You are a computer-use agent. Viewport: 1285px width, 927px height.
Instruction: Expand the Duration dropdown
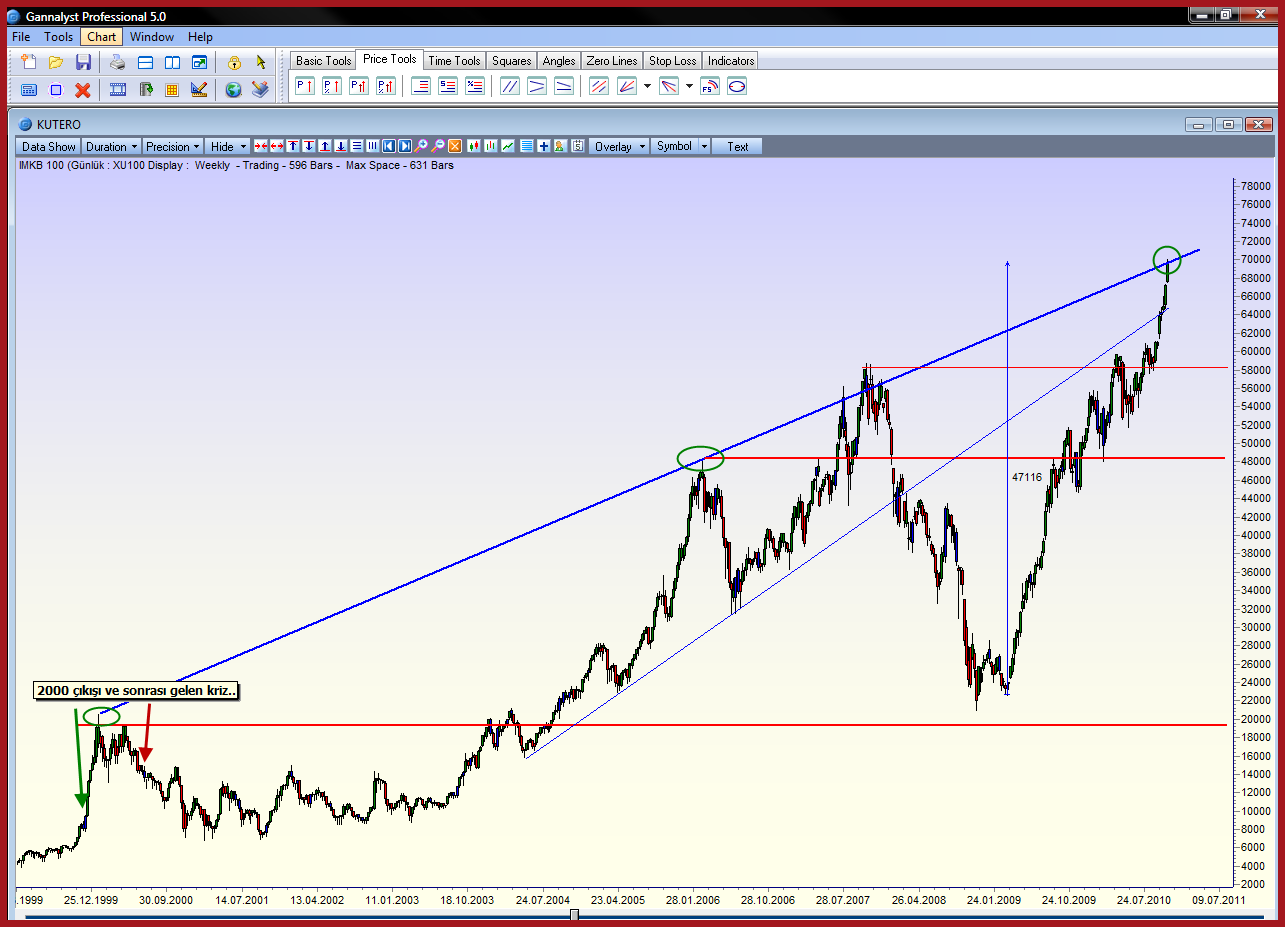pyautogui.click(x=110, y=146)
